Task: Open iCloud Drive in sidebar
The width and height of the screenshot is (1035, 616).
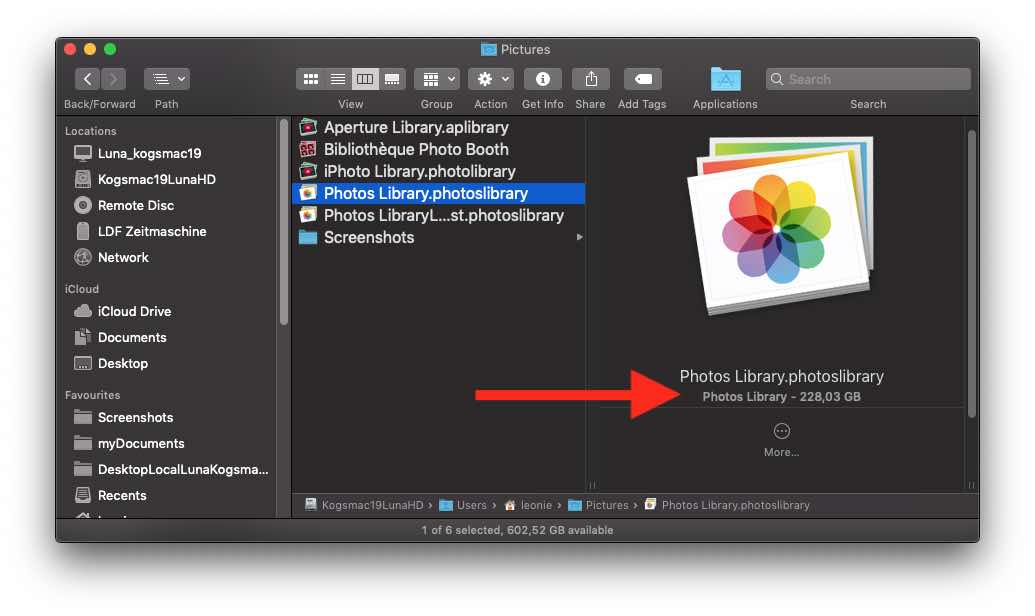Action: click(134, 311)
